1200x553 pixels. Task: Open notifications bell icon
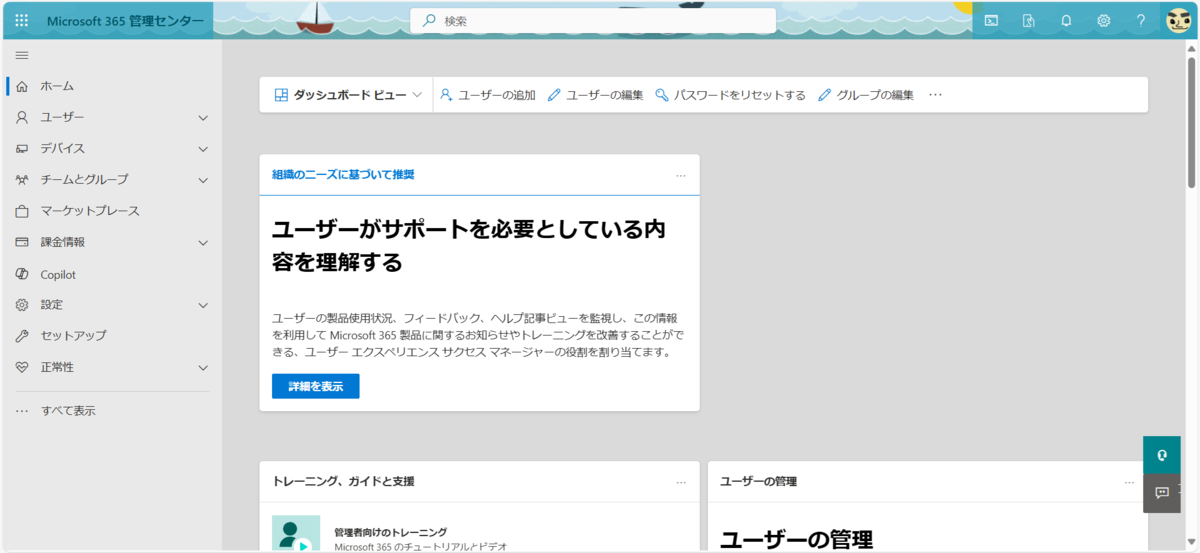[1066, 20]
